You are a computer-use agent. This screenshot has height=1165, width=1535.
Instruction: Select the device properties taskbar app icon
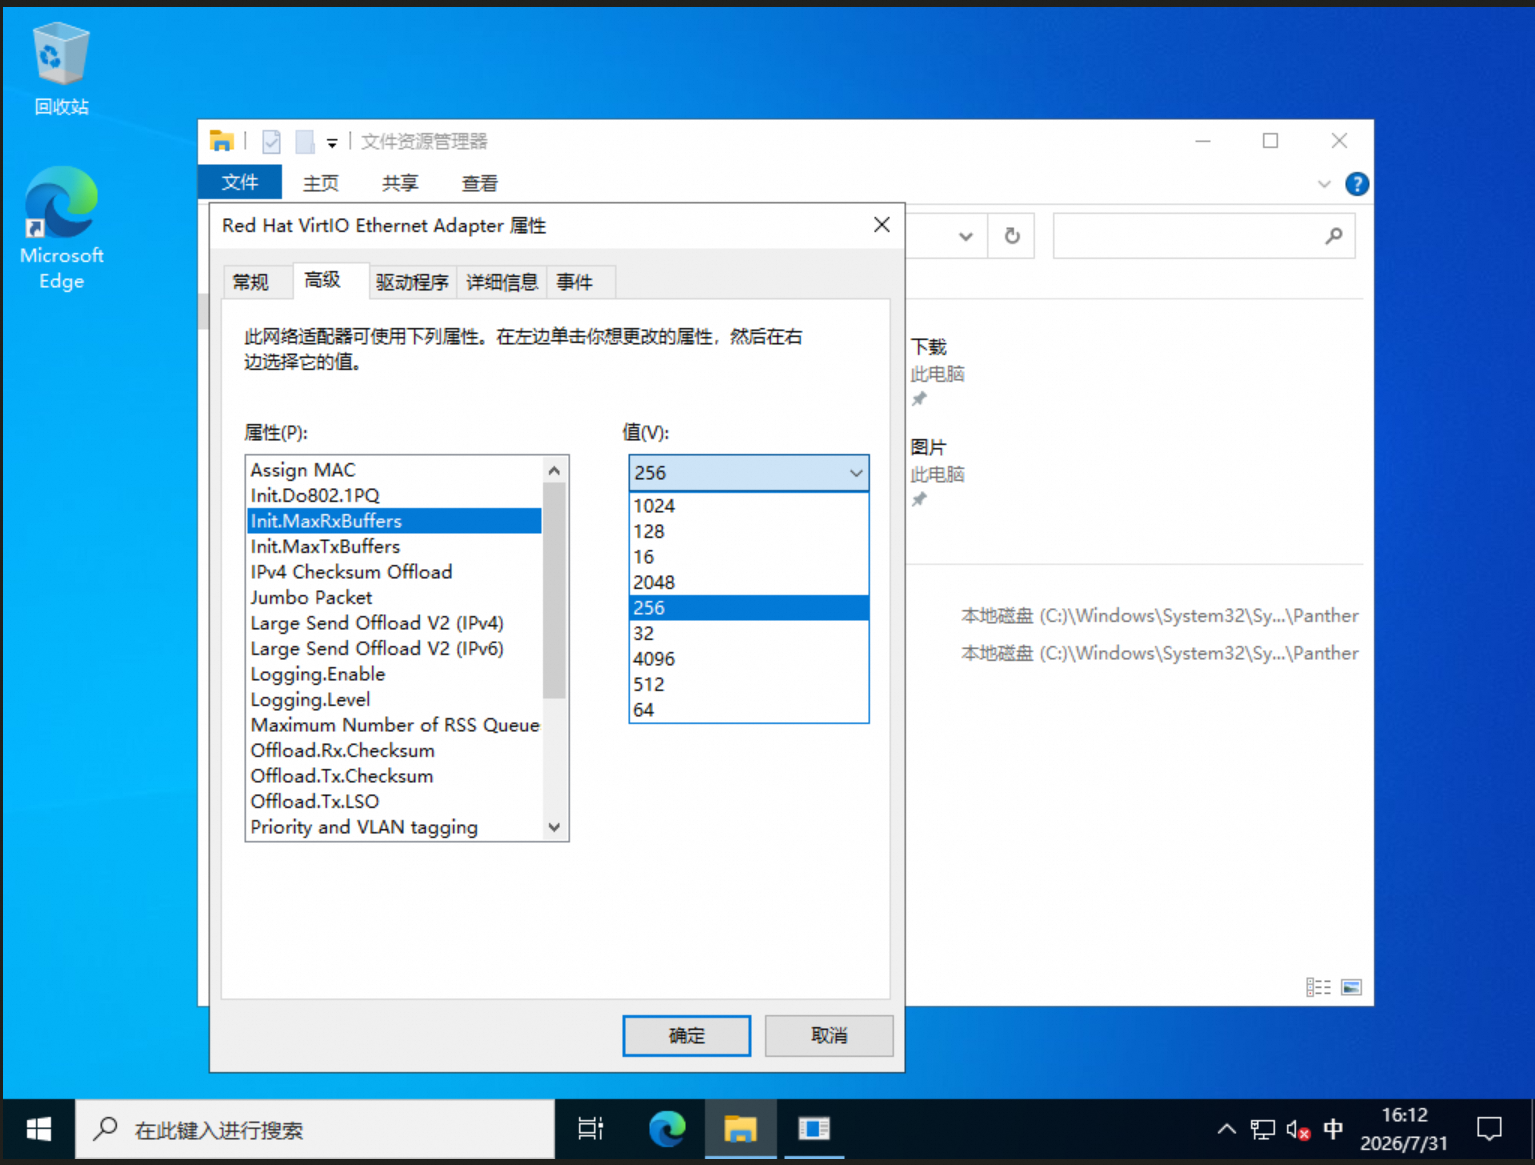pyautogui.click(x=814, y=1130)
